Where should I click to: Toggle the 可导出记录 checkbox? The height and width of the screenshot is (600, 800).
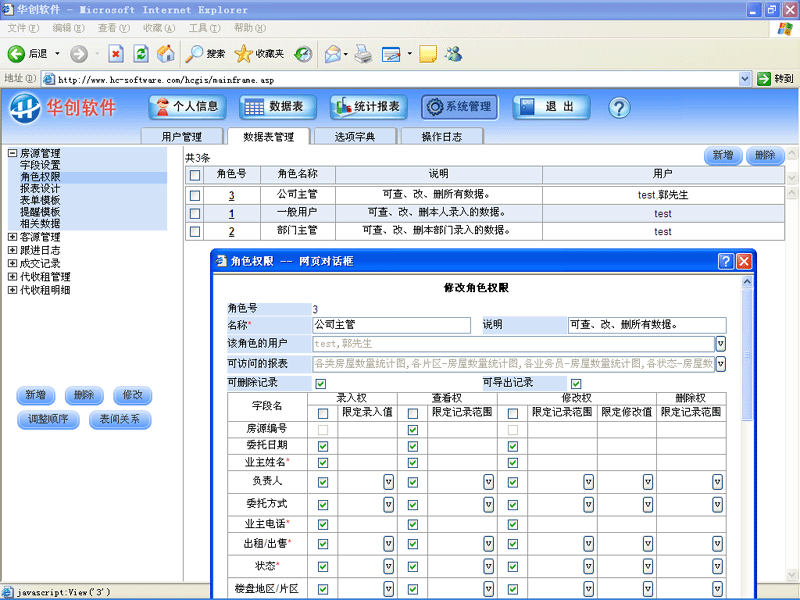(x=576, y=383)
